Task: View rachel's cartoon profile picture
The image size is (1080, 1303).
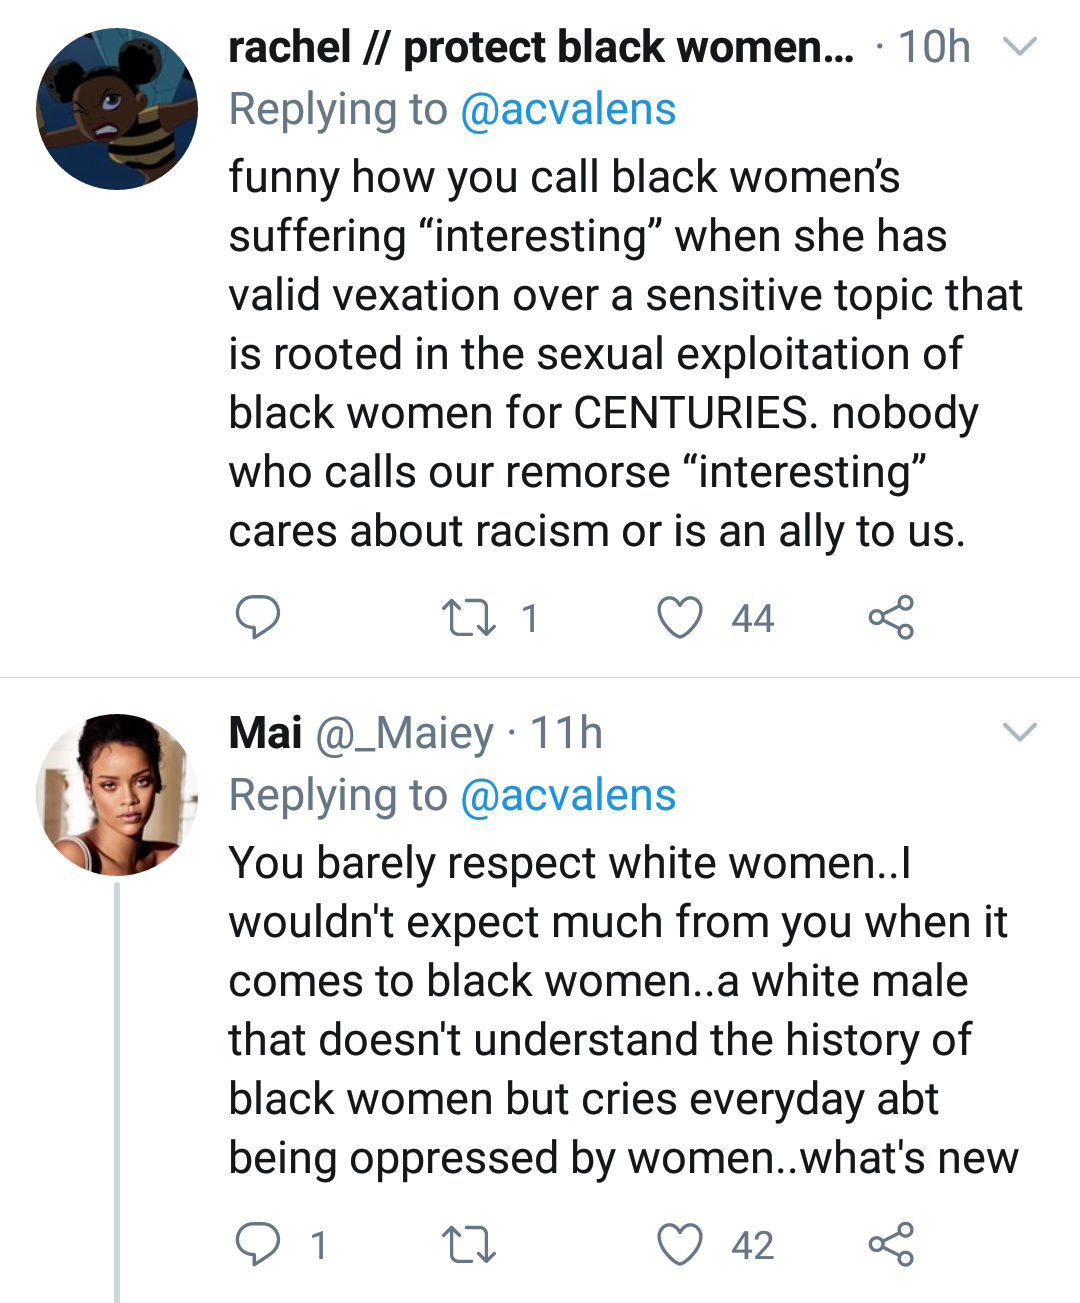Action: pyautogui.click(x=117, y=109)
